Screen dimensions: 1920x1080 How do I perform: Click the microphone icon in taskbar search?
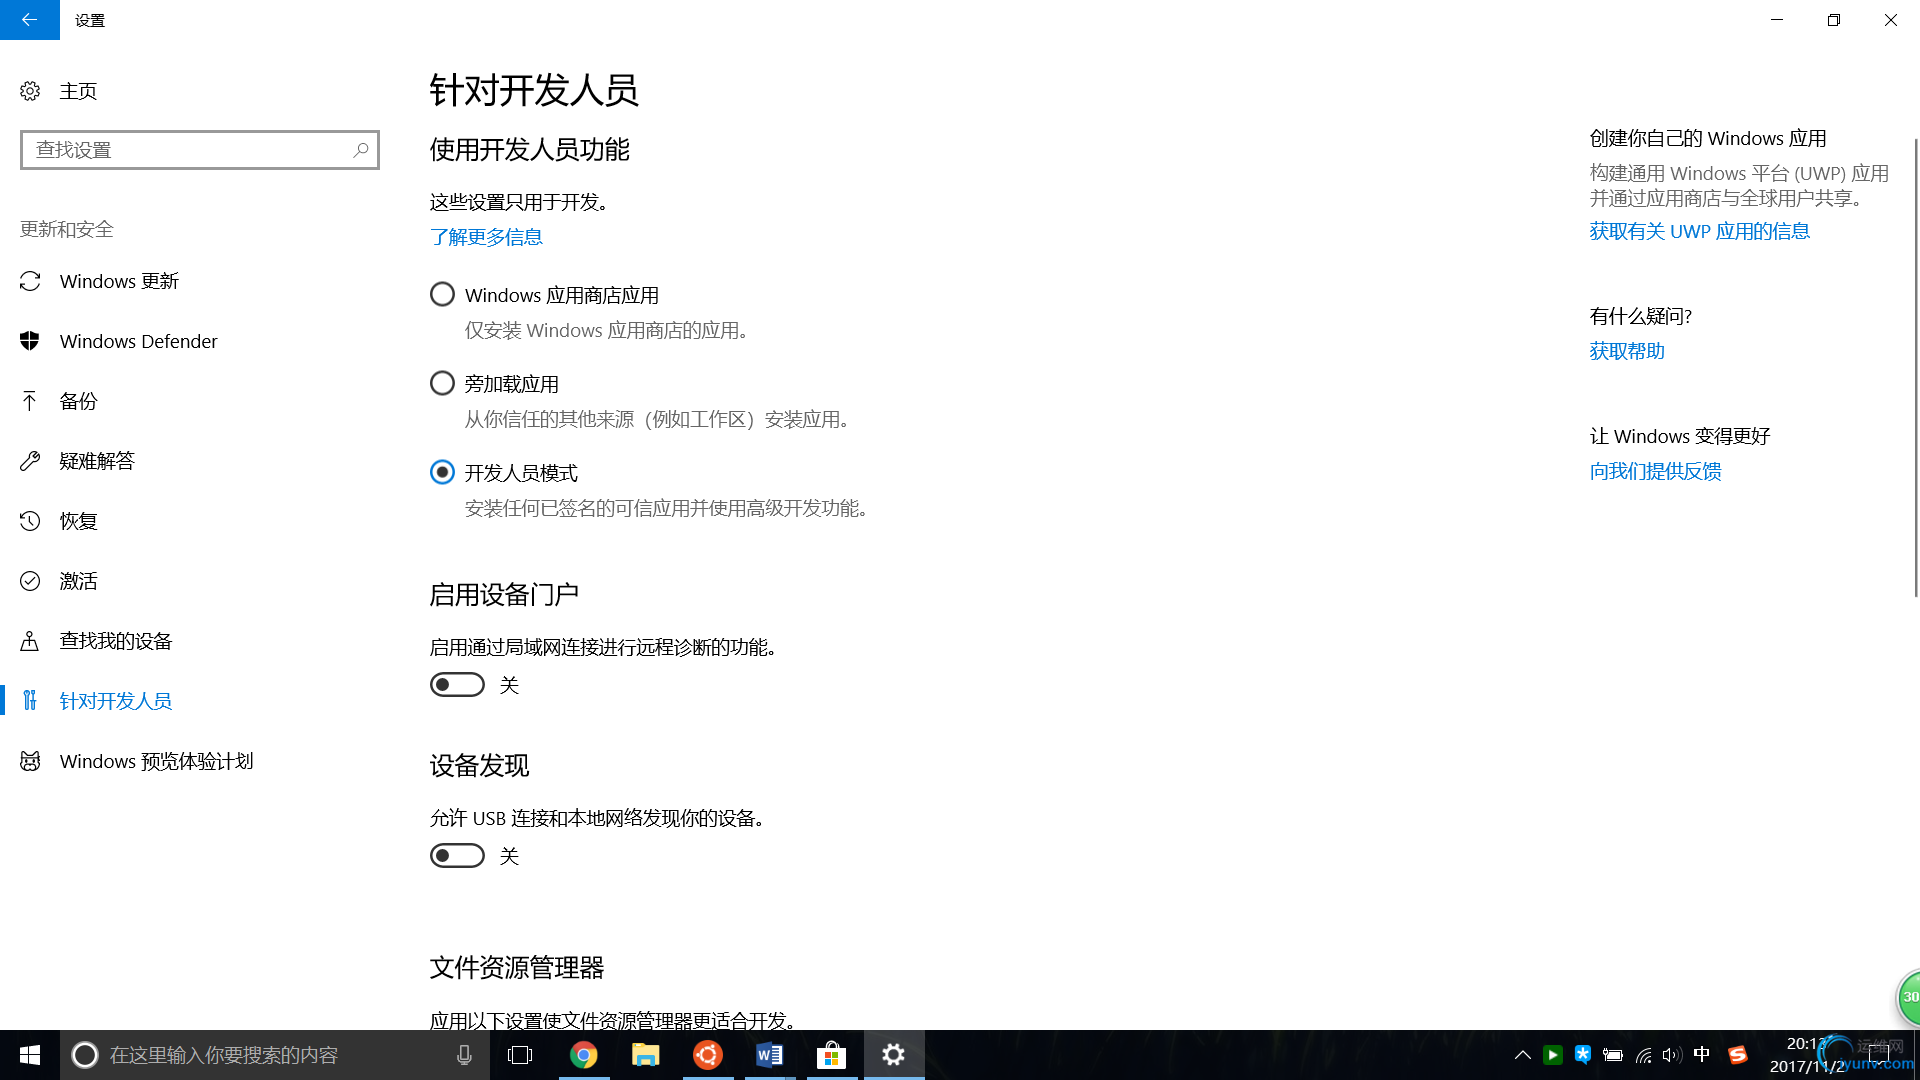[464, 1055]
